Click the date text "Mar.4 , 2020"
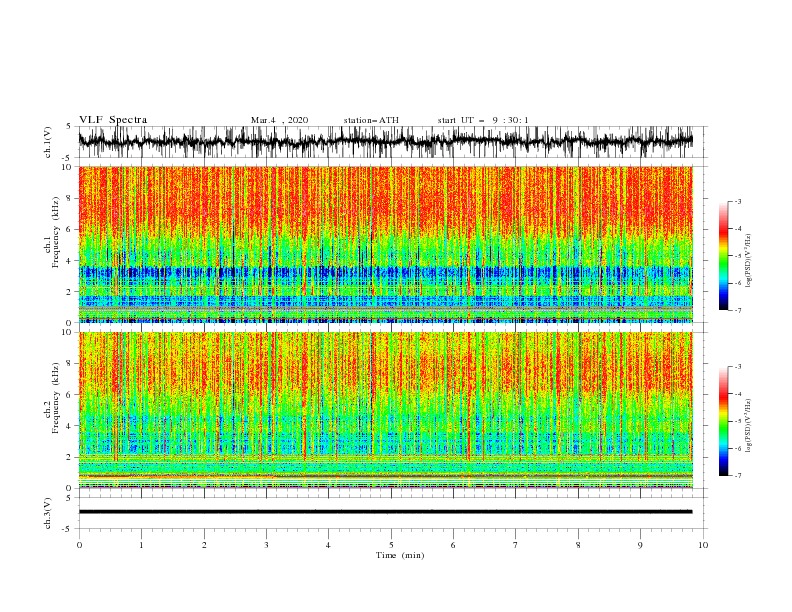This screenshot has width=792, height=612. pyautogui.click(x=279, y=120)
